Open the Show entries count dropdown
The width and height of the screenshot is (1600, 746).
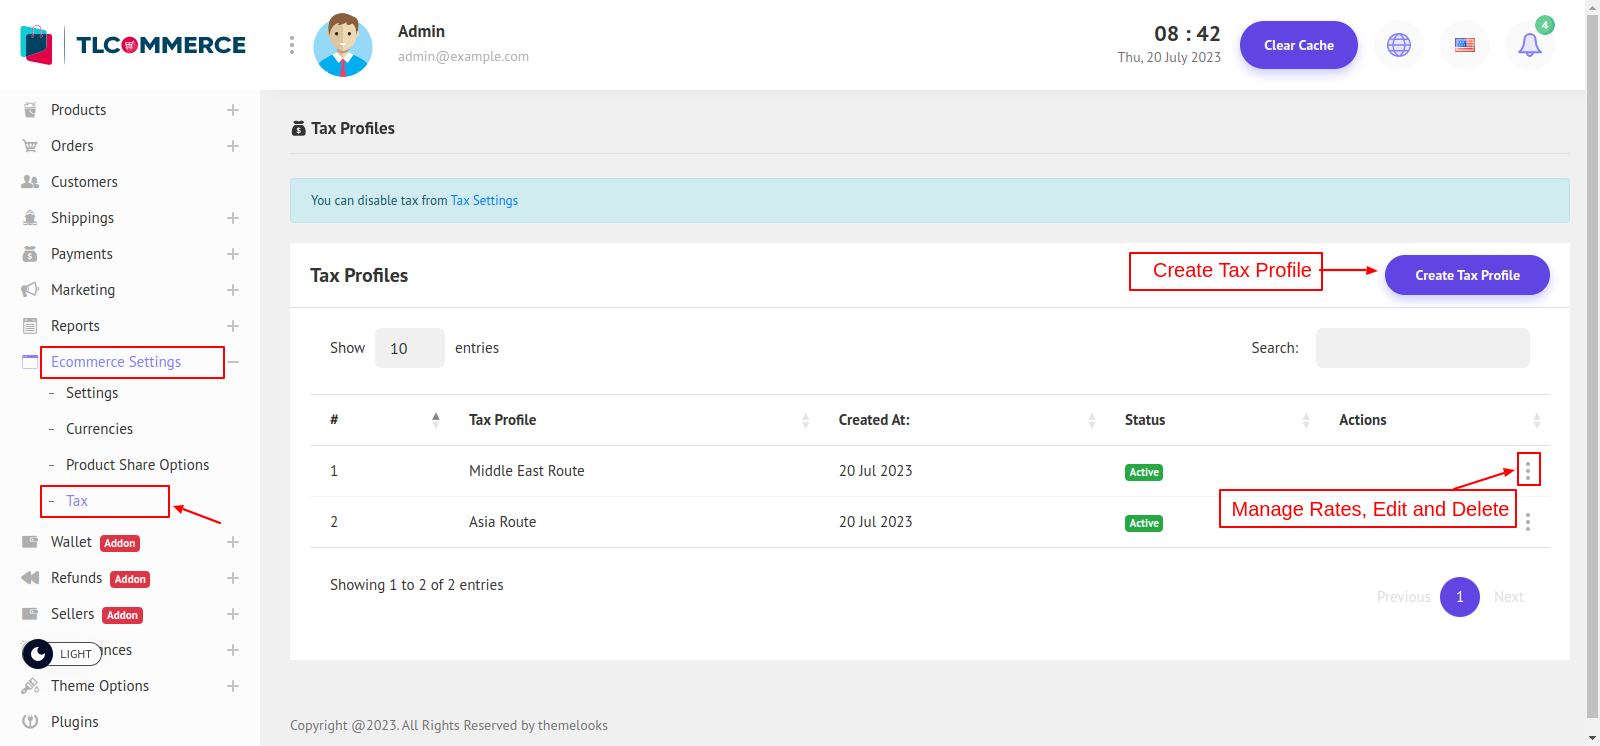[409, 348]
